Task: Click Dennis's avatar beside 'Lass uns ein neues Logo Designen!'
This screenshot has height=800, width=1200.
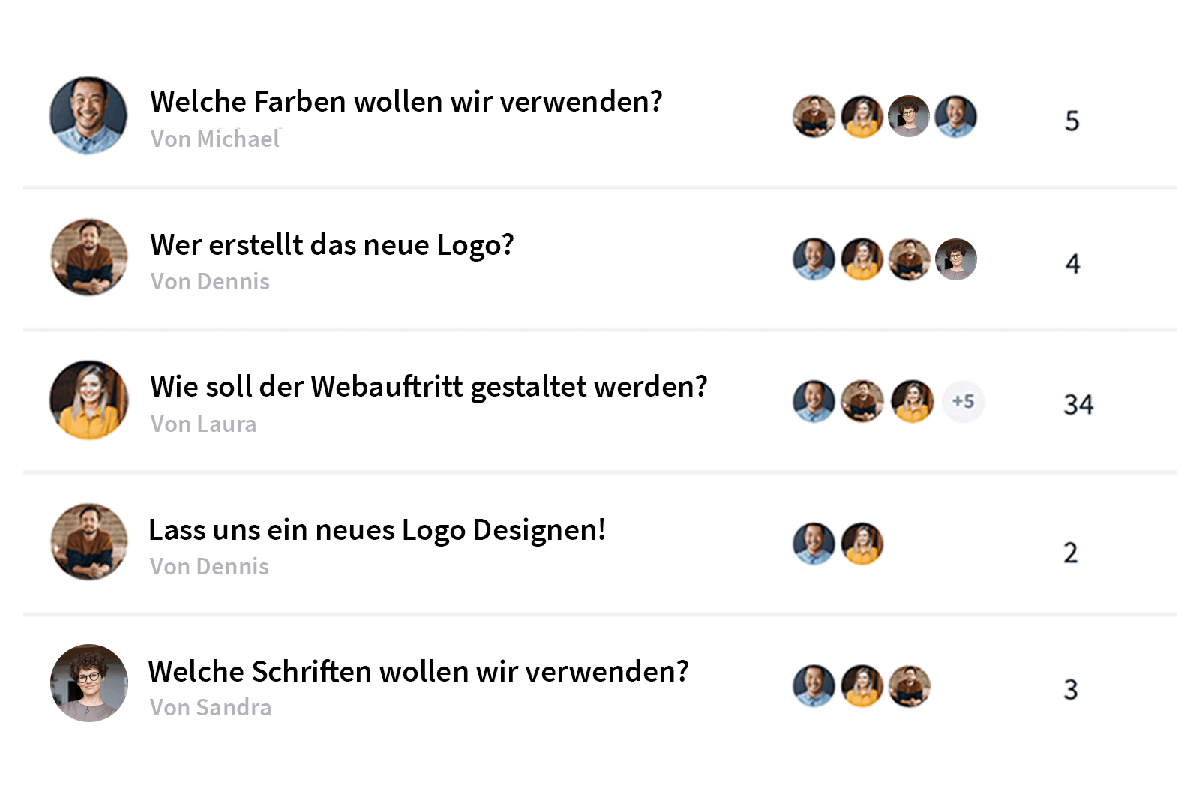Action: click(x=89, y=542)
